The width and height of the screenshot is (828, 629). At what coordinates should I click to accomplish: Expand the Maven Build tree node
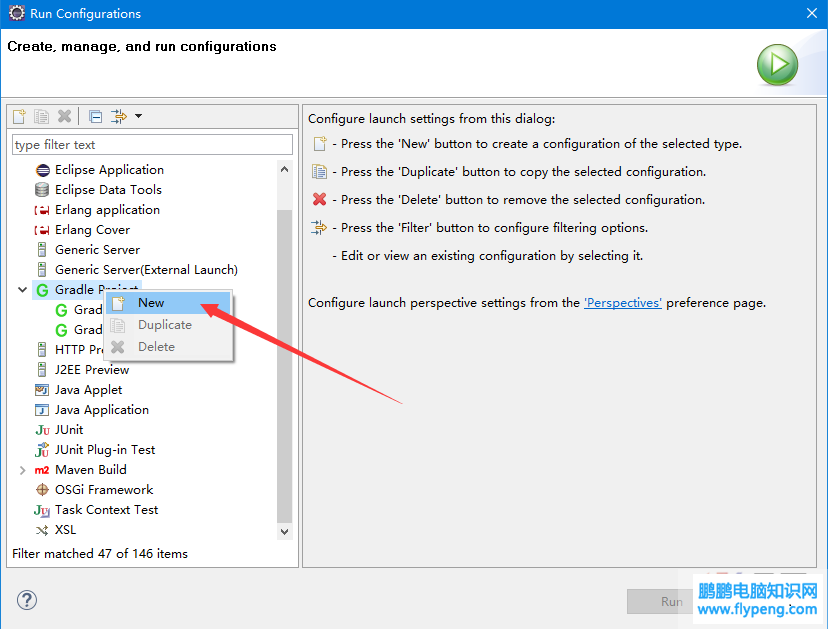23,470
